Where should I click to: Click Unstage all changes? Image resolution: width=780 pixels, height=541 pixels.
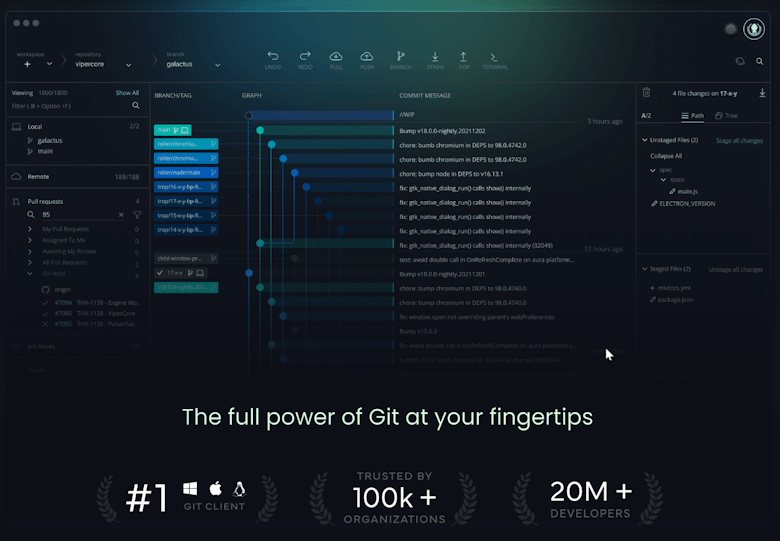(x=736, y=270)
